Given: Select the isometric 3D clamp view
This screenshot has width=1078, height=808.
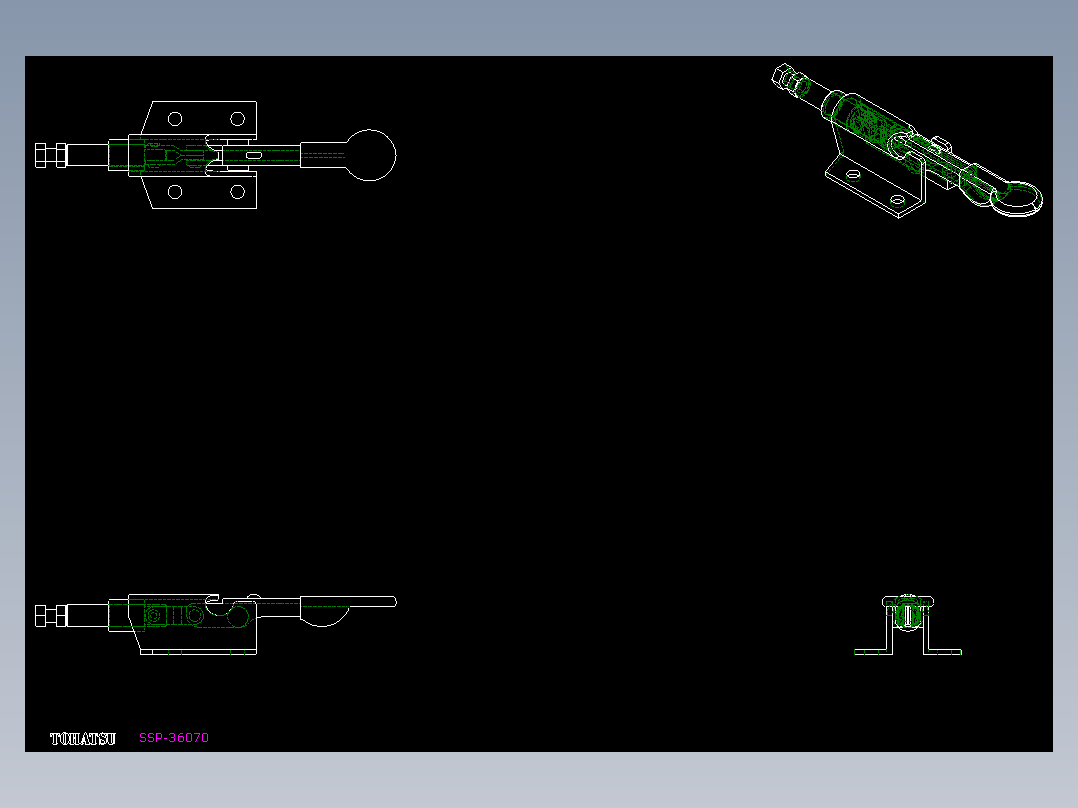Looking at the screenshot, I should [x=907, y=141].
